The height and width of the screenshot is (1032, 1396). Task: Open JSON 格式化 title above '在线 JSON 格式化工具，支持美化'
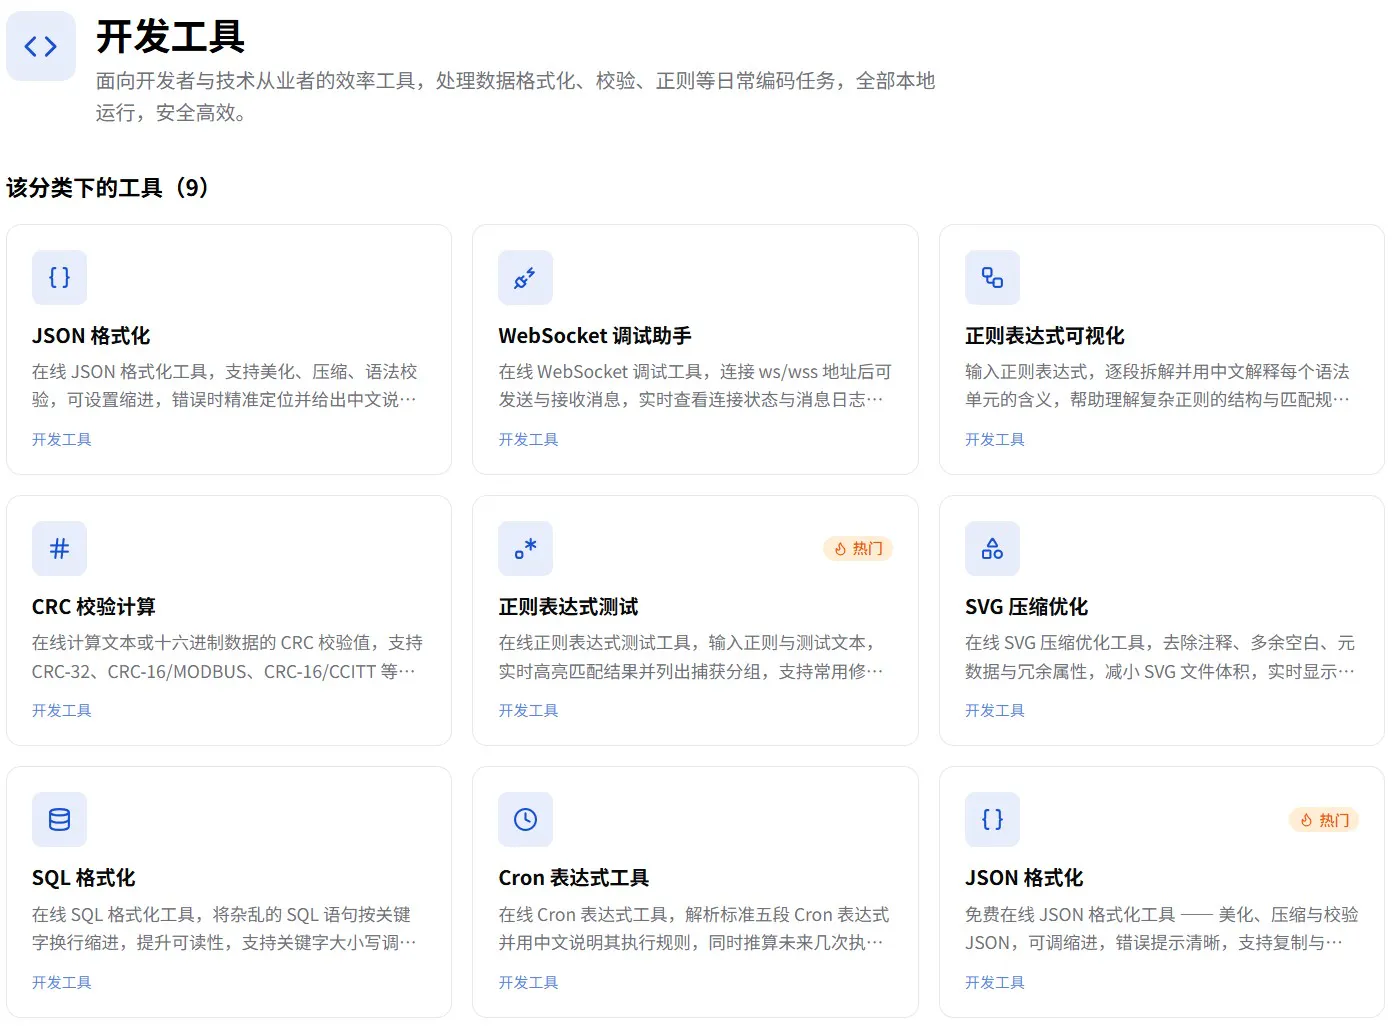(x=91, y=336)
